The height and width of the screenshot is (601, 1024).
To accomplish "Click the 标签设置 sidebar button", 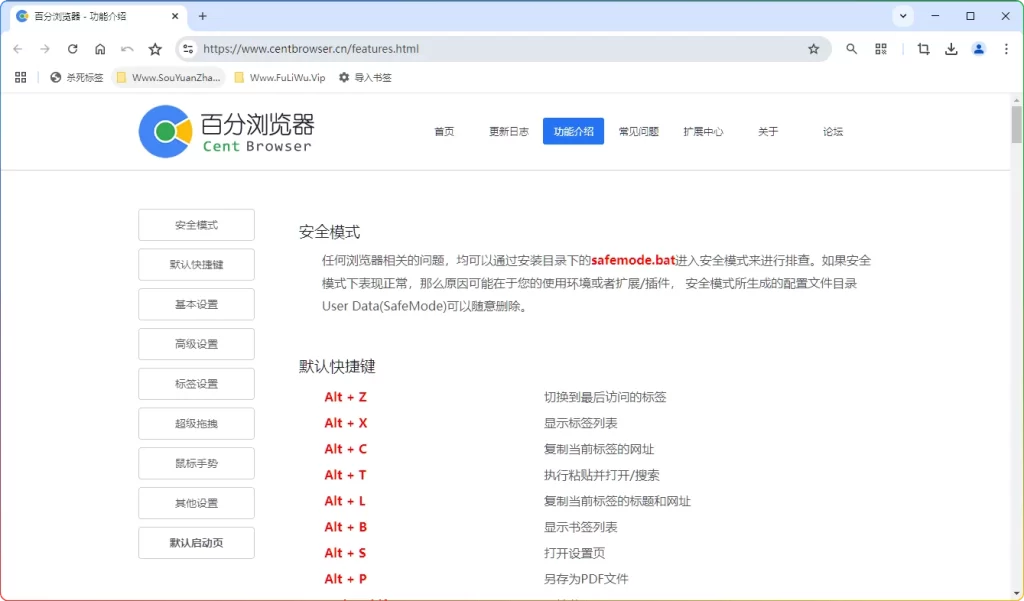I will (x=197, y=384).
